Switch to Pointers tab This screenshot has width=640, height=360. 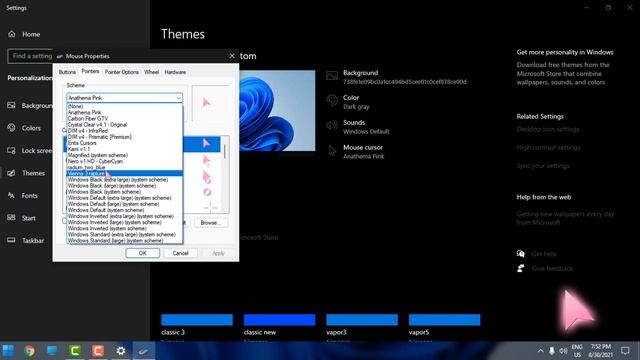[90, 71]
